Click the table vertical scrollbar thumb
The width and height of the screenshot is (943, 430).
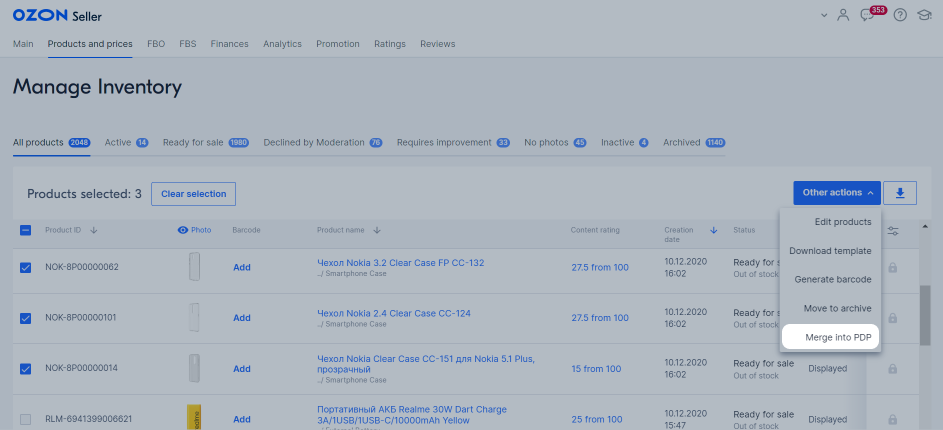point(925,316)
